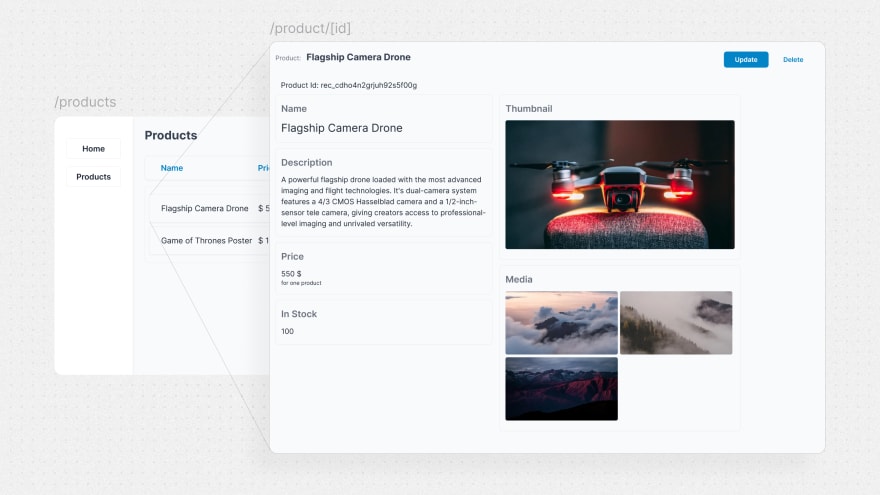
Task: Click the 'for one product' caption
Action: click(301, 283)
